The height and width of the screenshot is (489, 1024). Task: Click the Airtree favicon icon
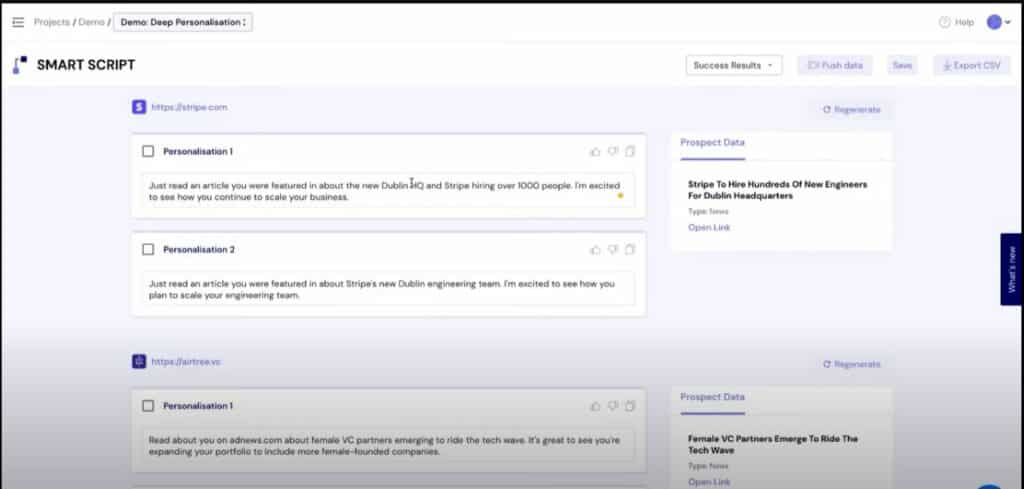(139, 361)
